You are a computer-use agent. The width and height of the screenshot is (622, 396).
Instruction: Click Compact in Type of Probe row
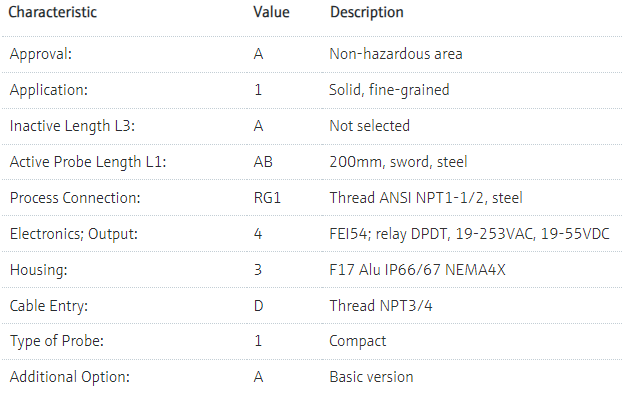357,342
